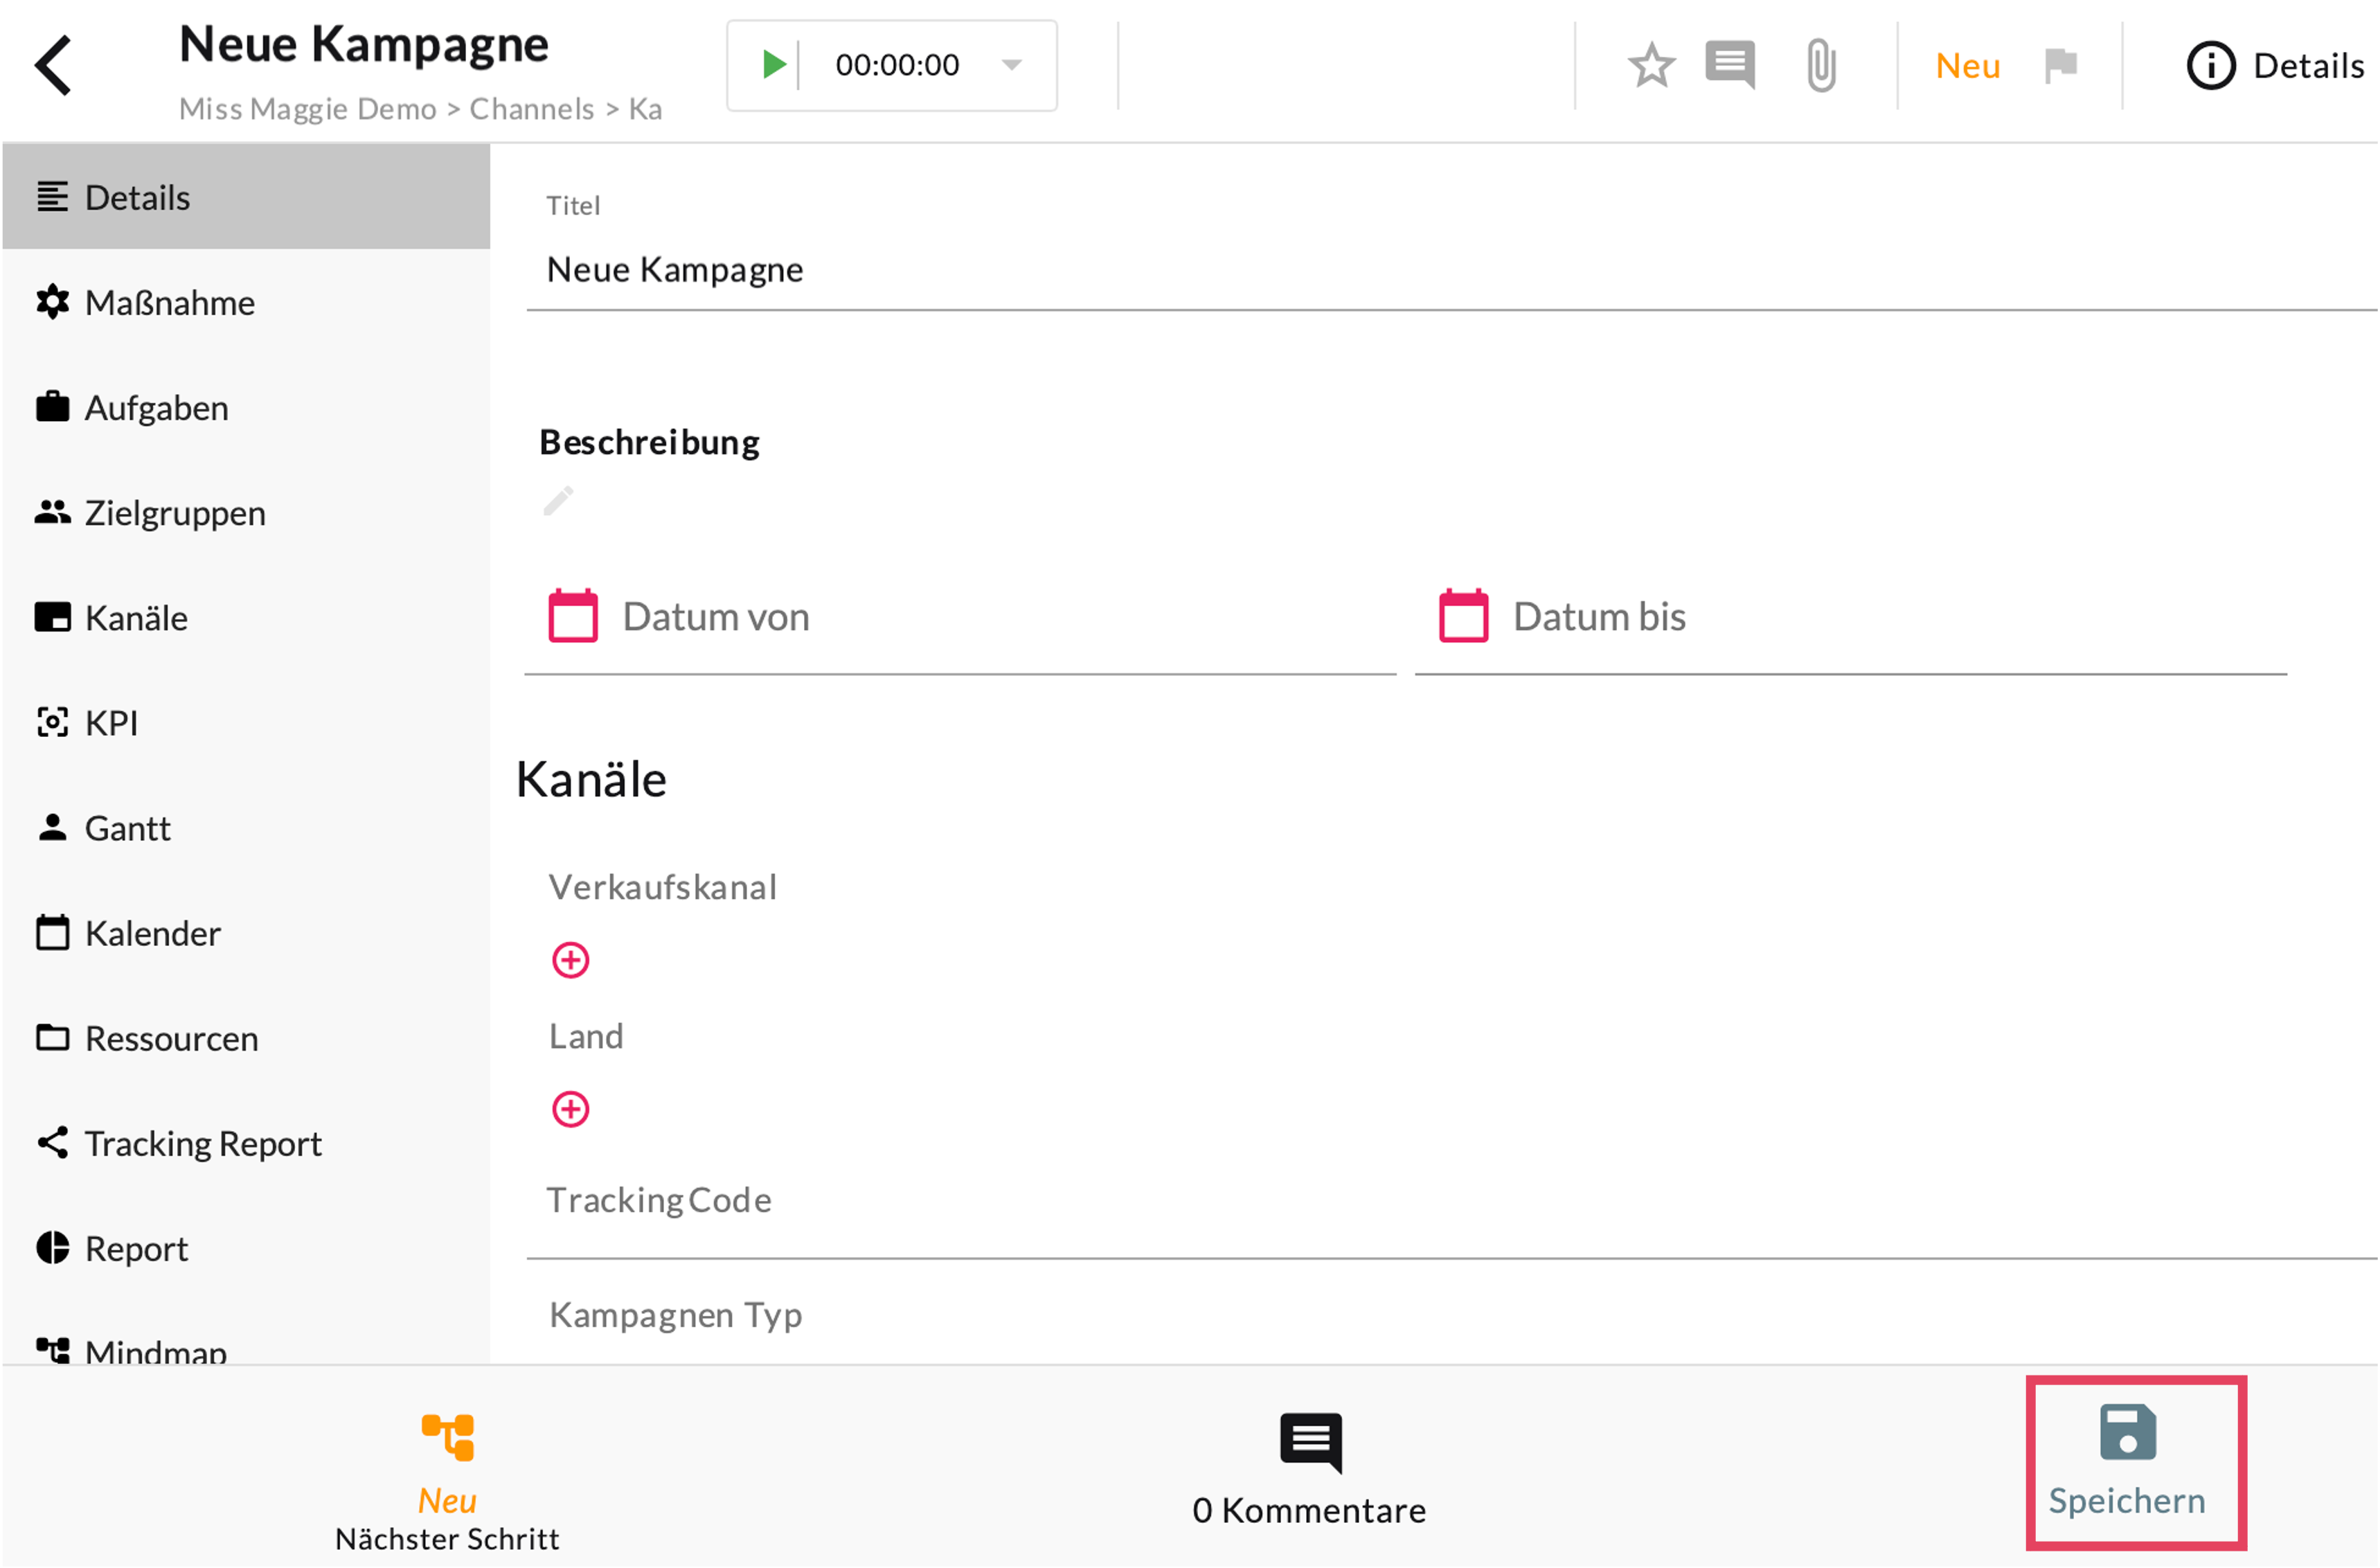Open the timer dropdown arrow
The image size is (2380, 1568).
(x=1011, y=65)
